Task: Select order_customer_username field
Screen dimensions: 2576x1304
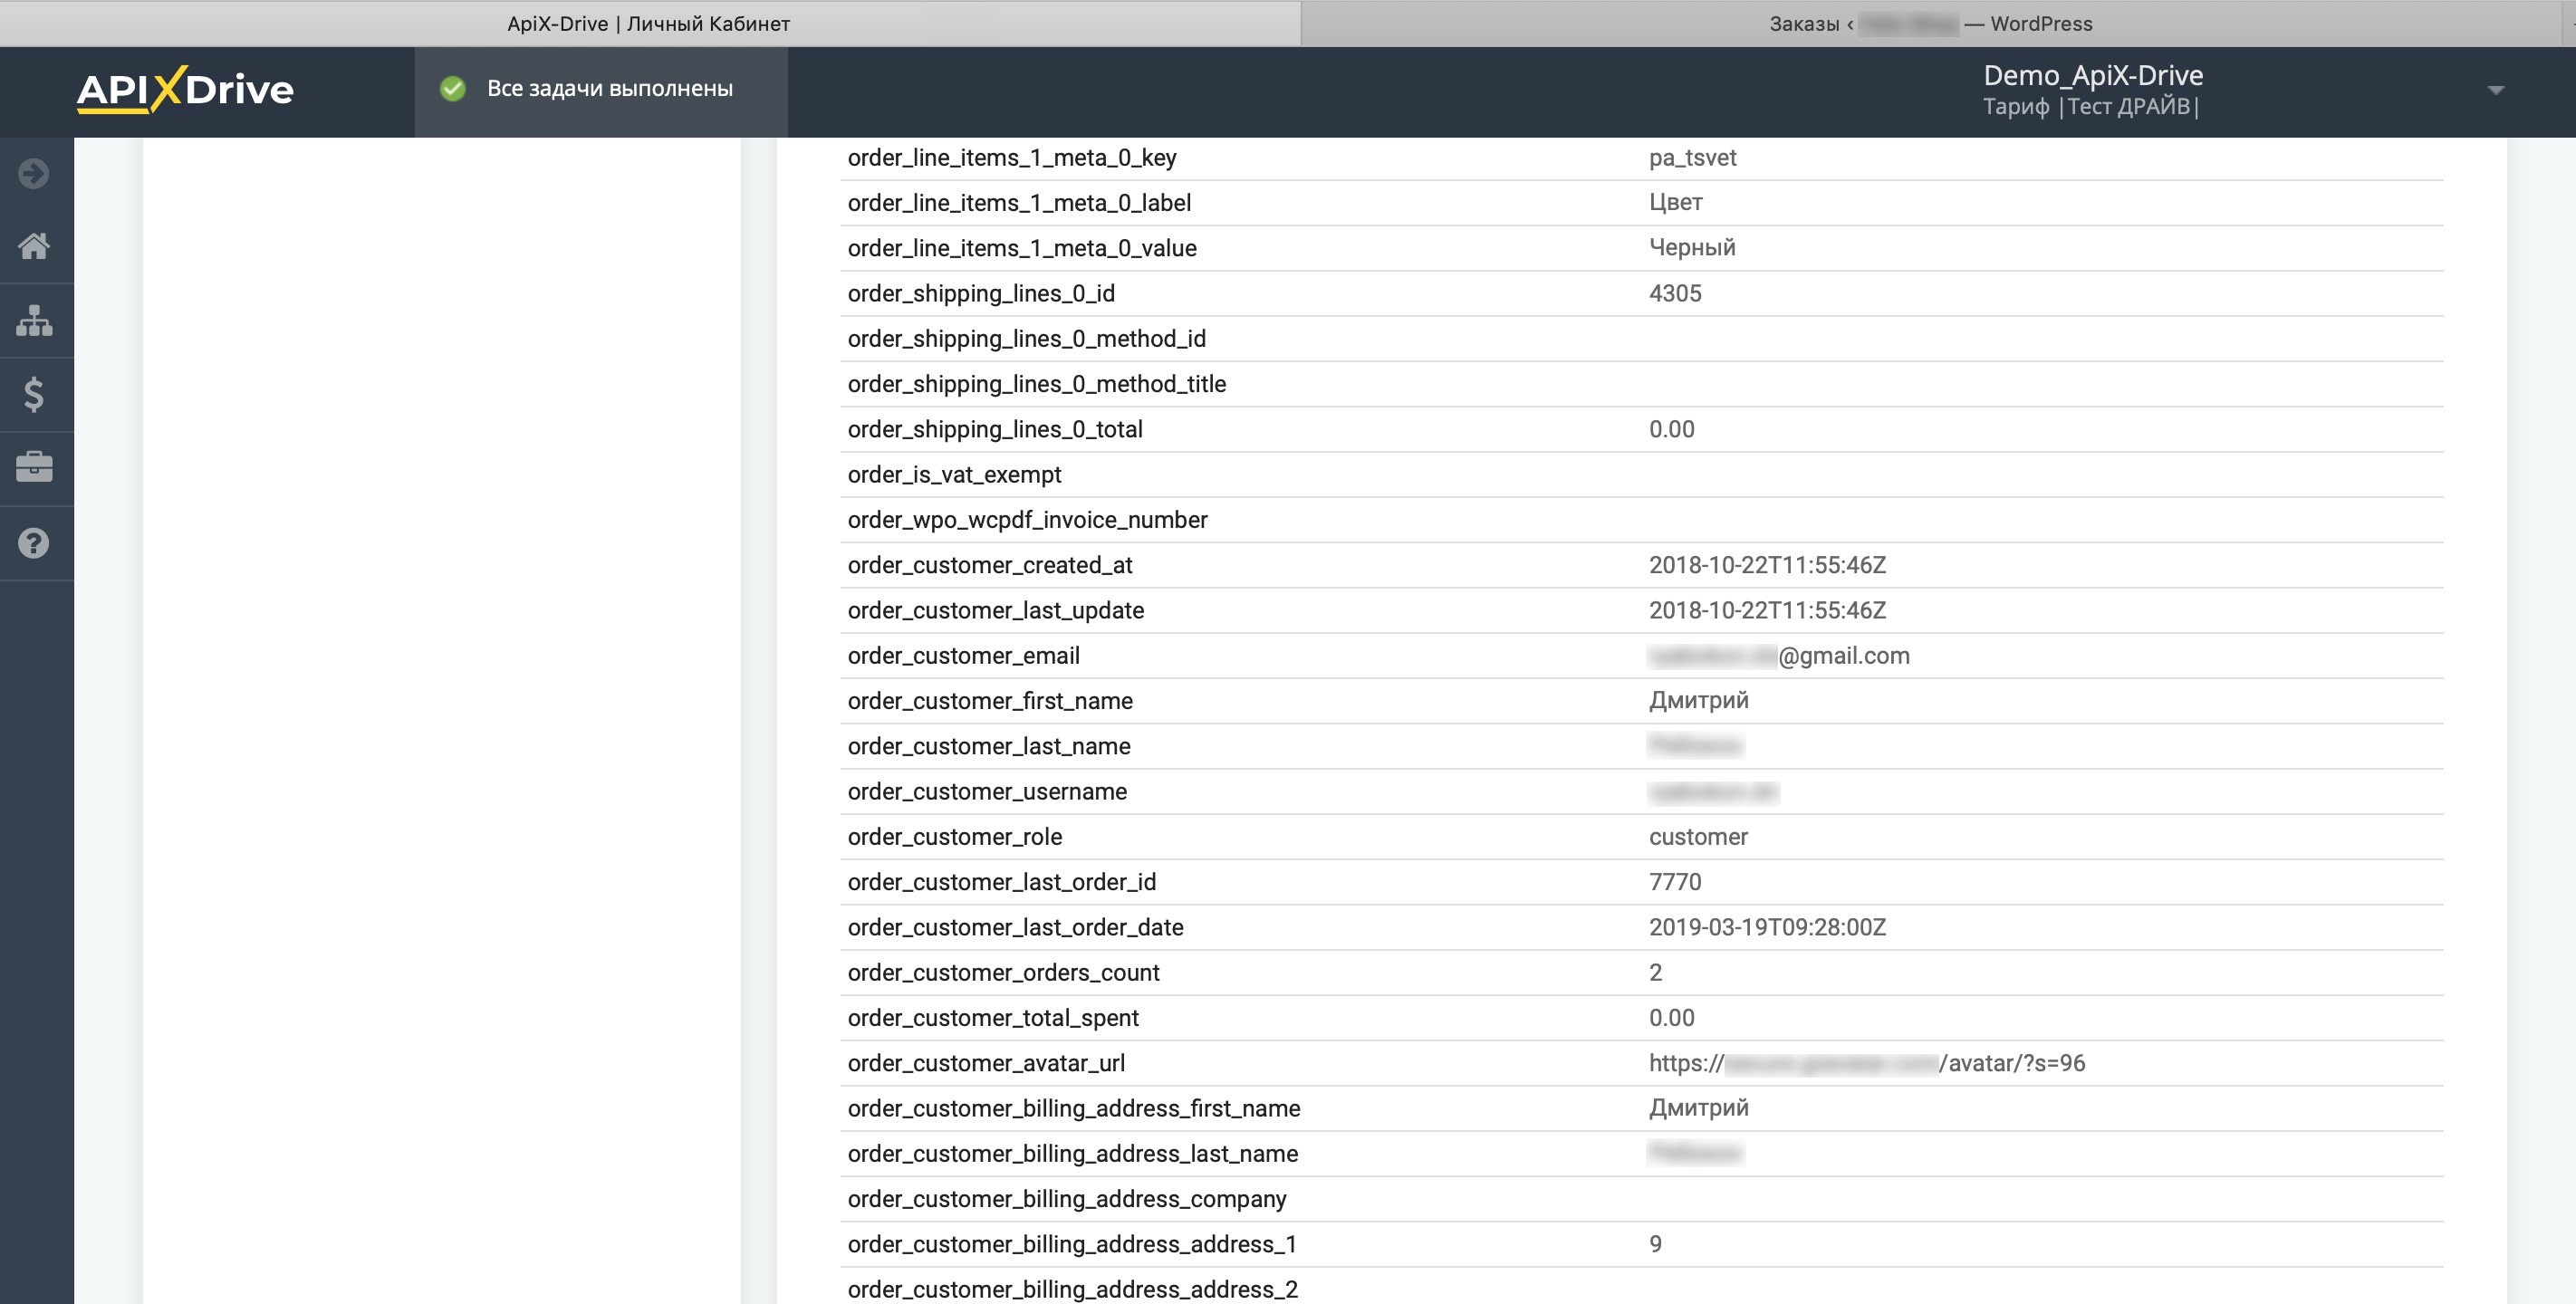Action: 987,791
